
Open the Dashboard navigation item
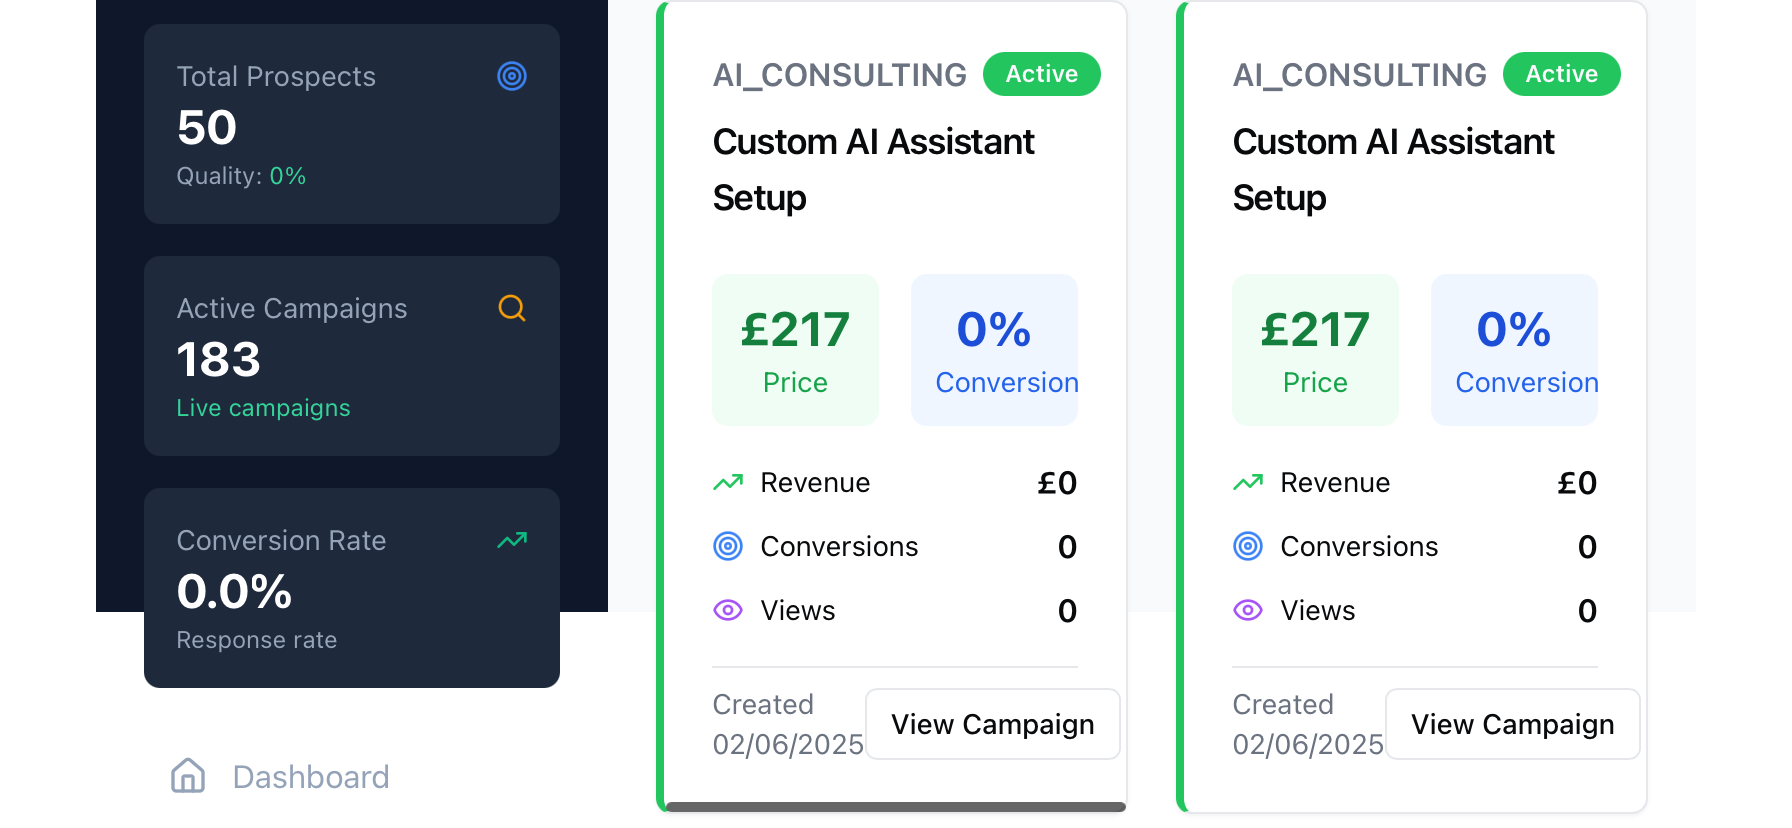click(310, 777)
